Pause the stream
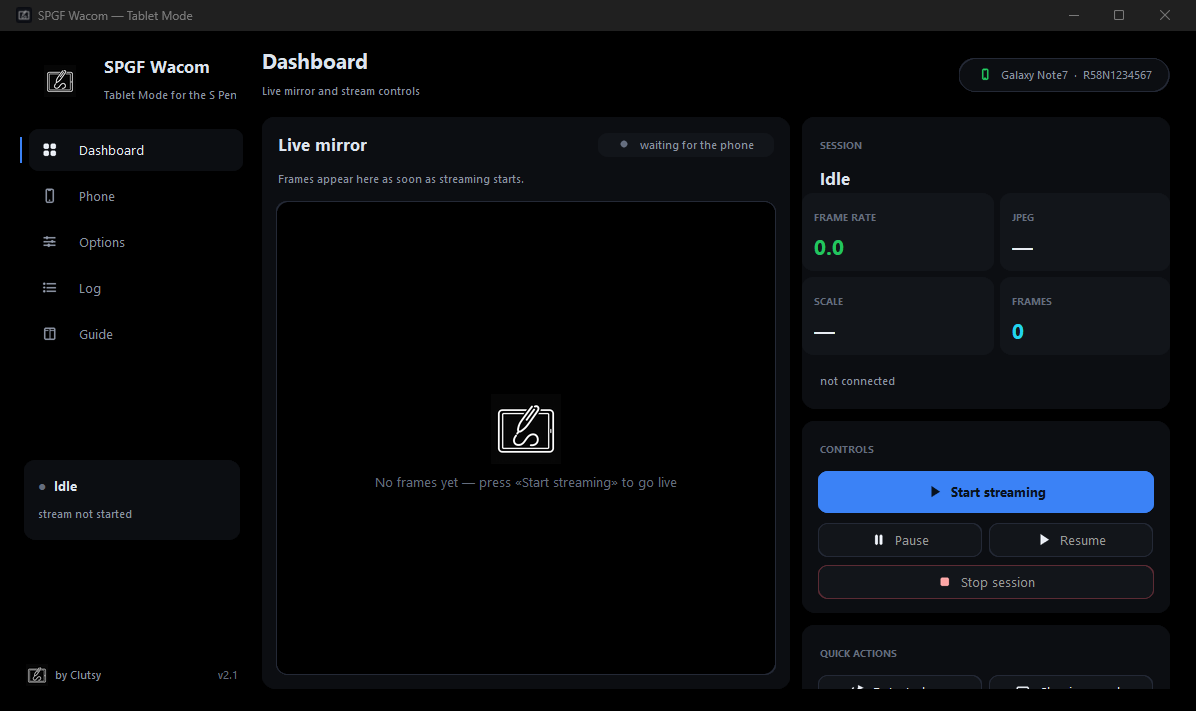This screenshot has width=1196, height=711. (899, 540)
